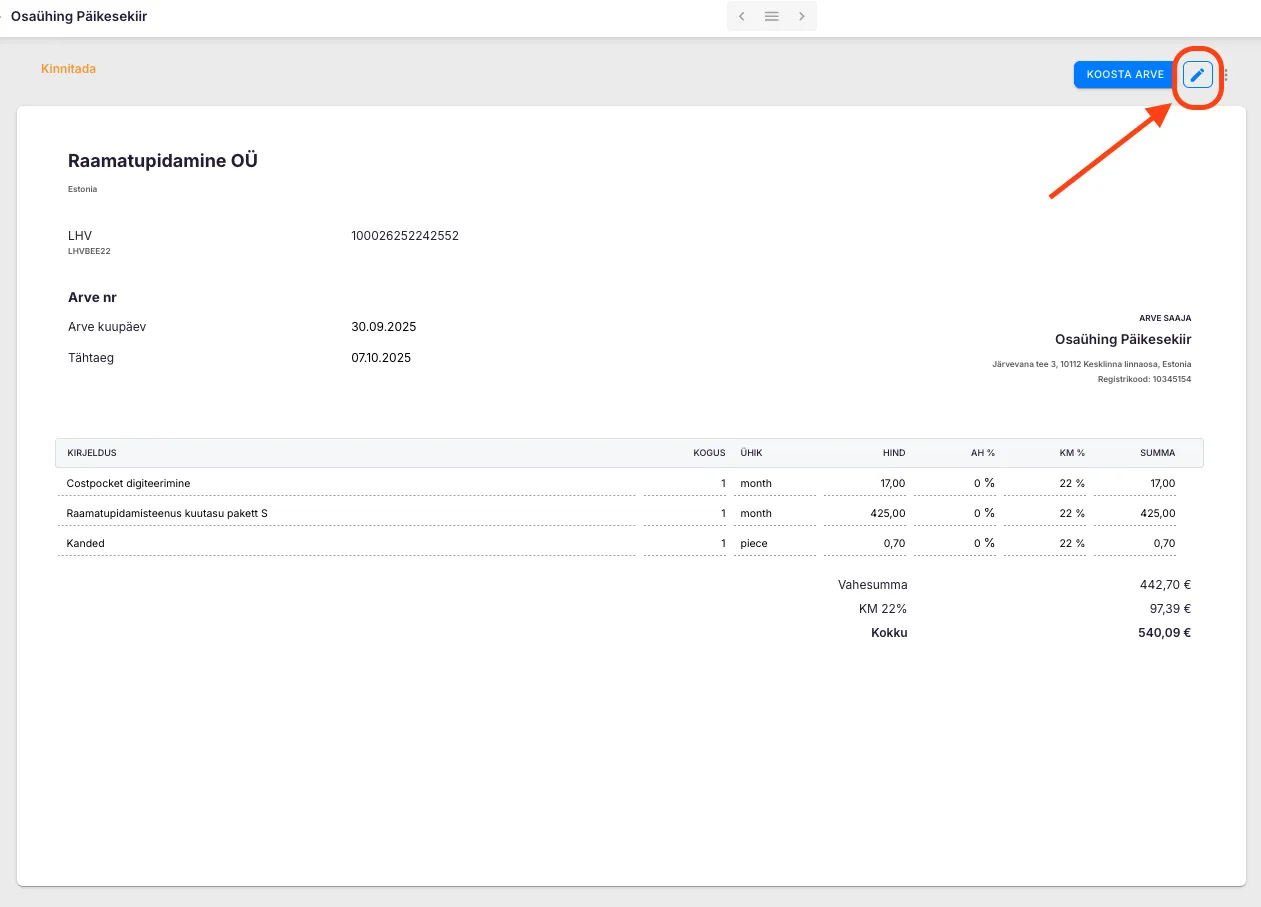Select the Kanded description row
This screenshot has height=907, width=1261.
tap(86, 543)
